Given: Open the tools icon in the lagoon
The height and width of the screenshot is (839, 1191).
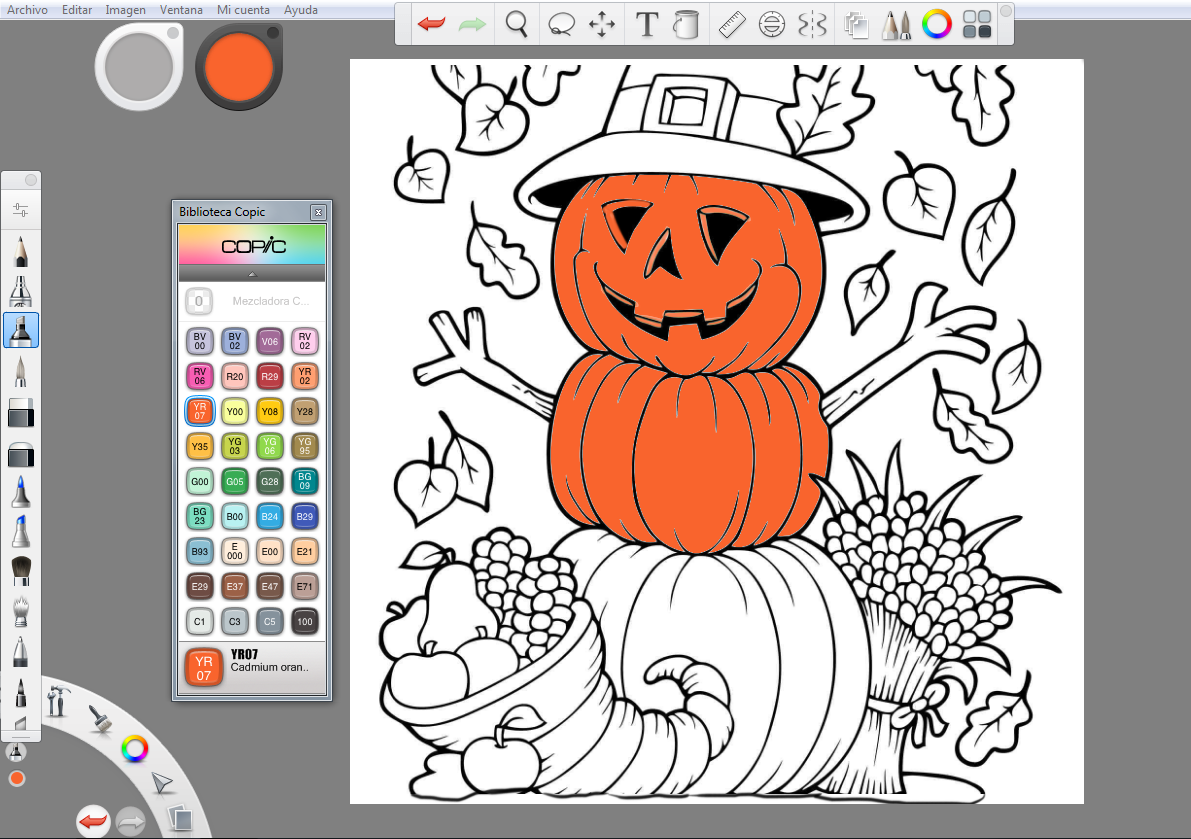Looking at the screenshot, I should click(x=58, y=701).
